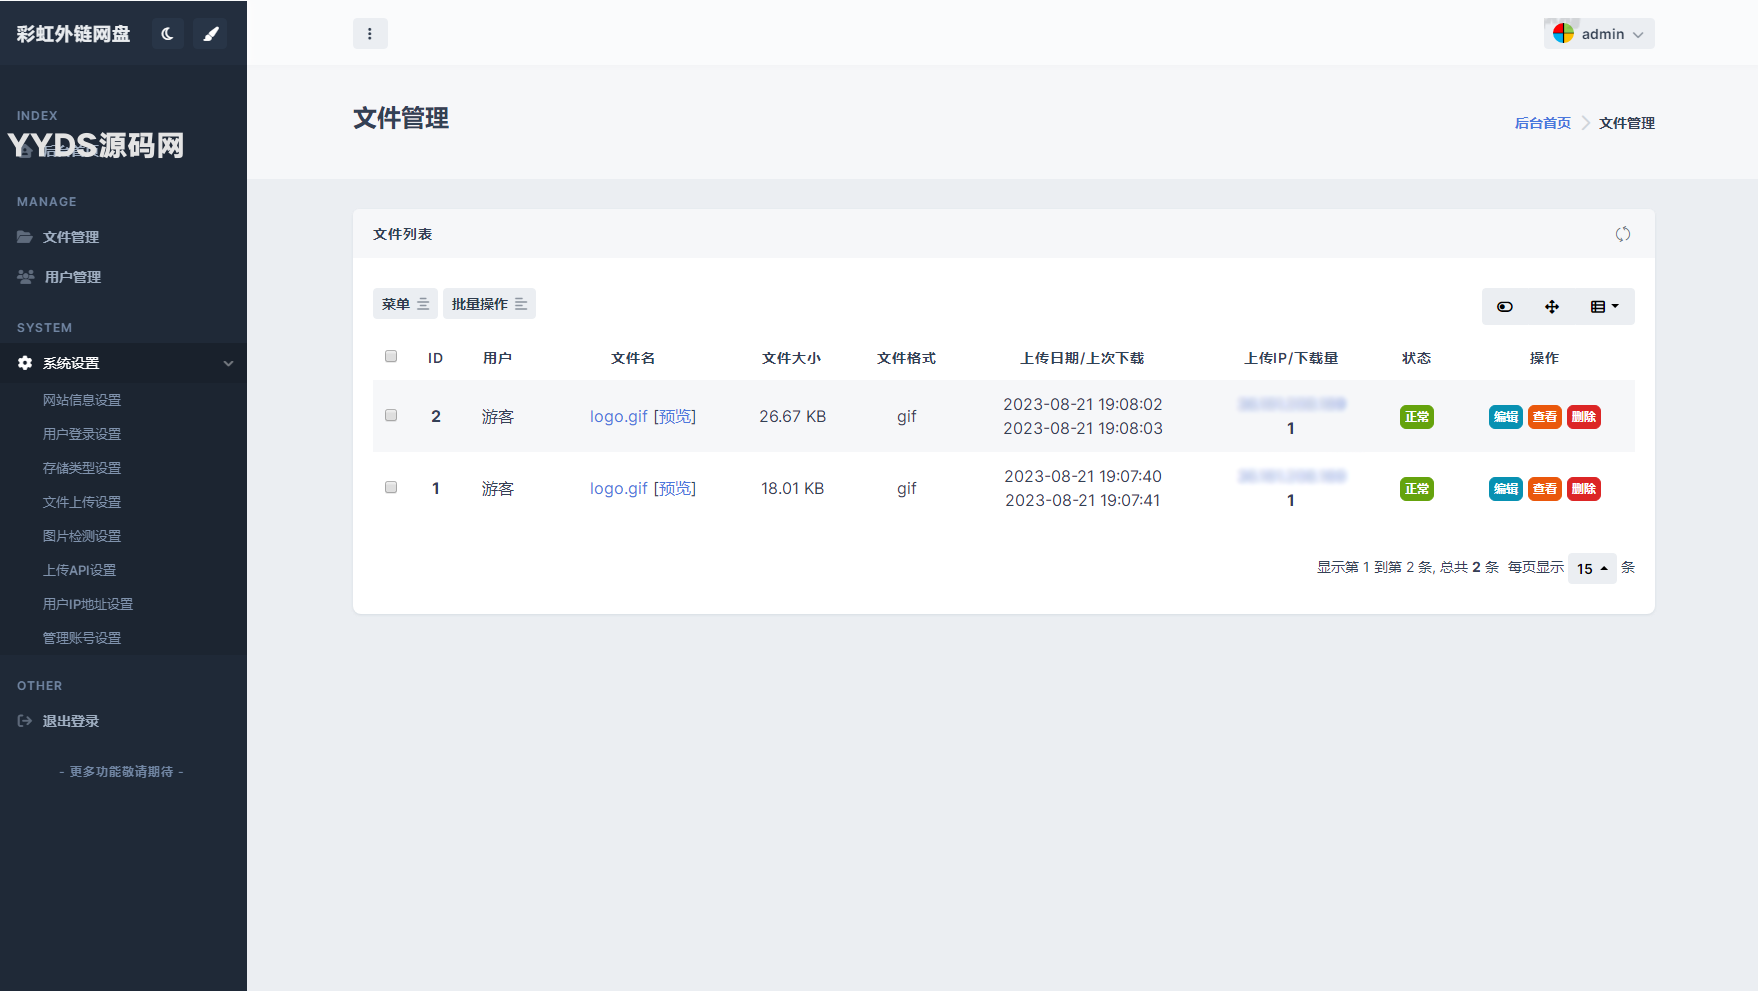Open 用户管理 in the sidebar

(72, 277)
